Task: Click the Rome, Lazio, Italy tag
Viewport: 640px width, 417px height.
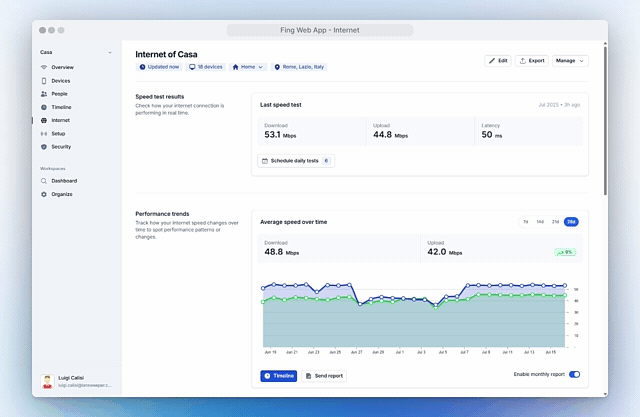Action: click(x=299, y=67)
